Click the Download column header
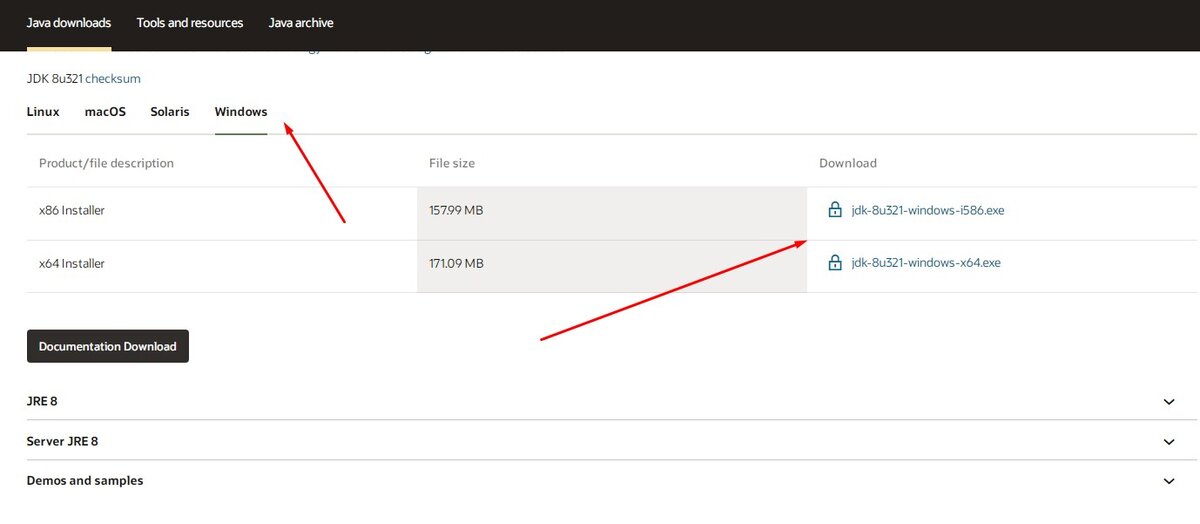 pyautogui.click(x=848, y=163)
